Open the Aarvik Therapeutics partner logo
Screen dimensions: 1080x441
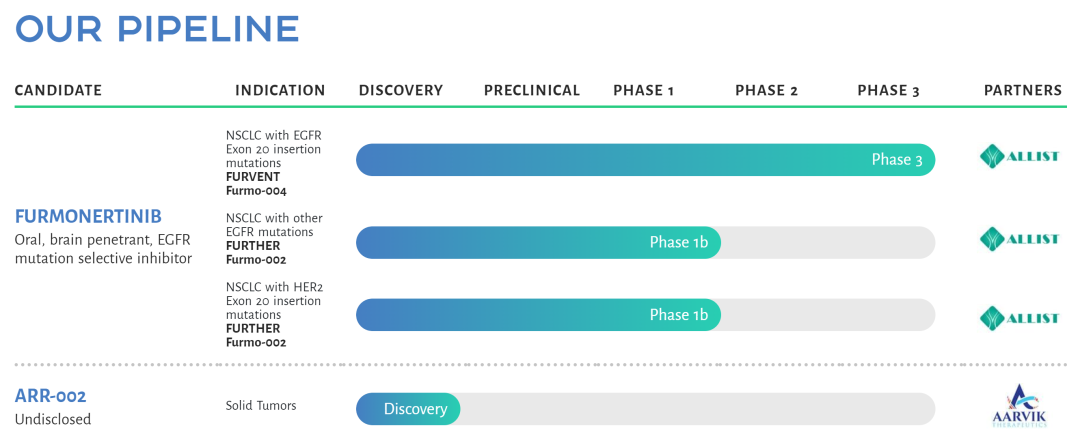coord(1019,405)
